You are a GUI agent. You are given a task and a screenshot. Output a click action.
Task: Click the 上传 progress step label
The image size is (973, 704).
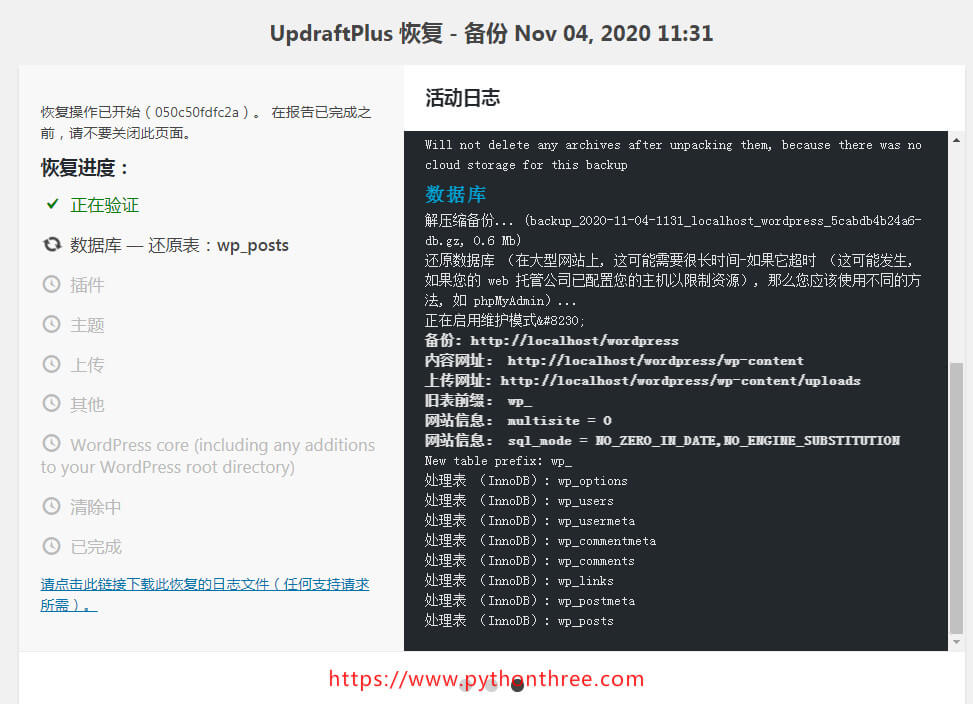pos(87,365)
